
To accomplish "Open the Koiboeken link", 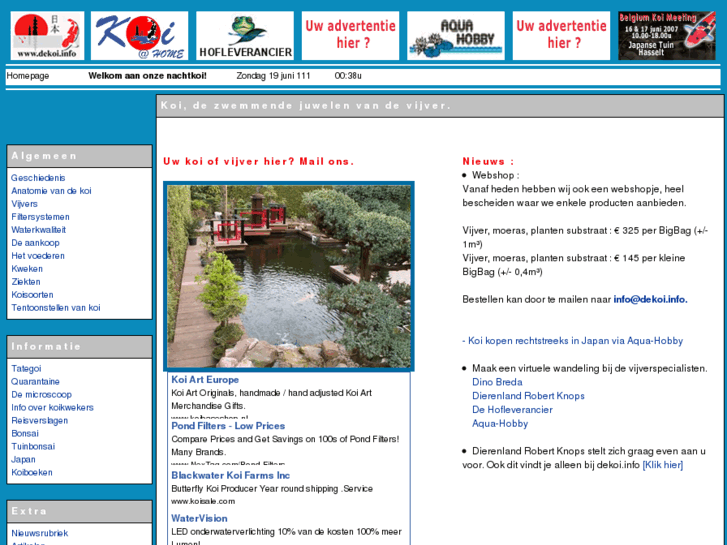I will (x=32, y=472).
